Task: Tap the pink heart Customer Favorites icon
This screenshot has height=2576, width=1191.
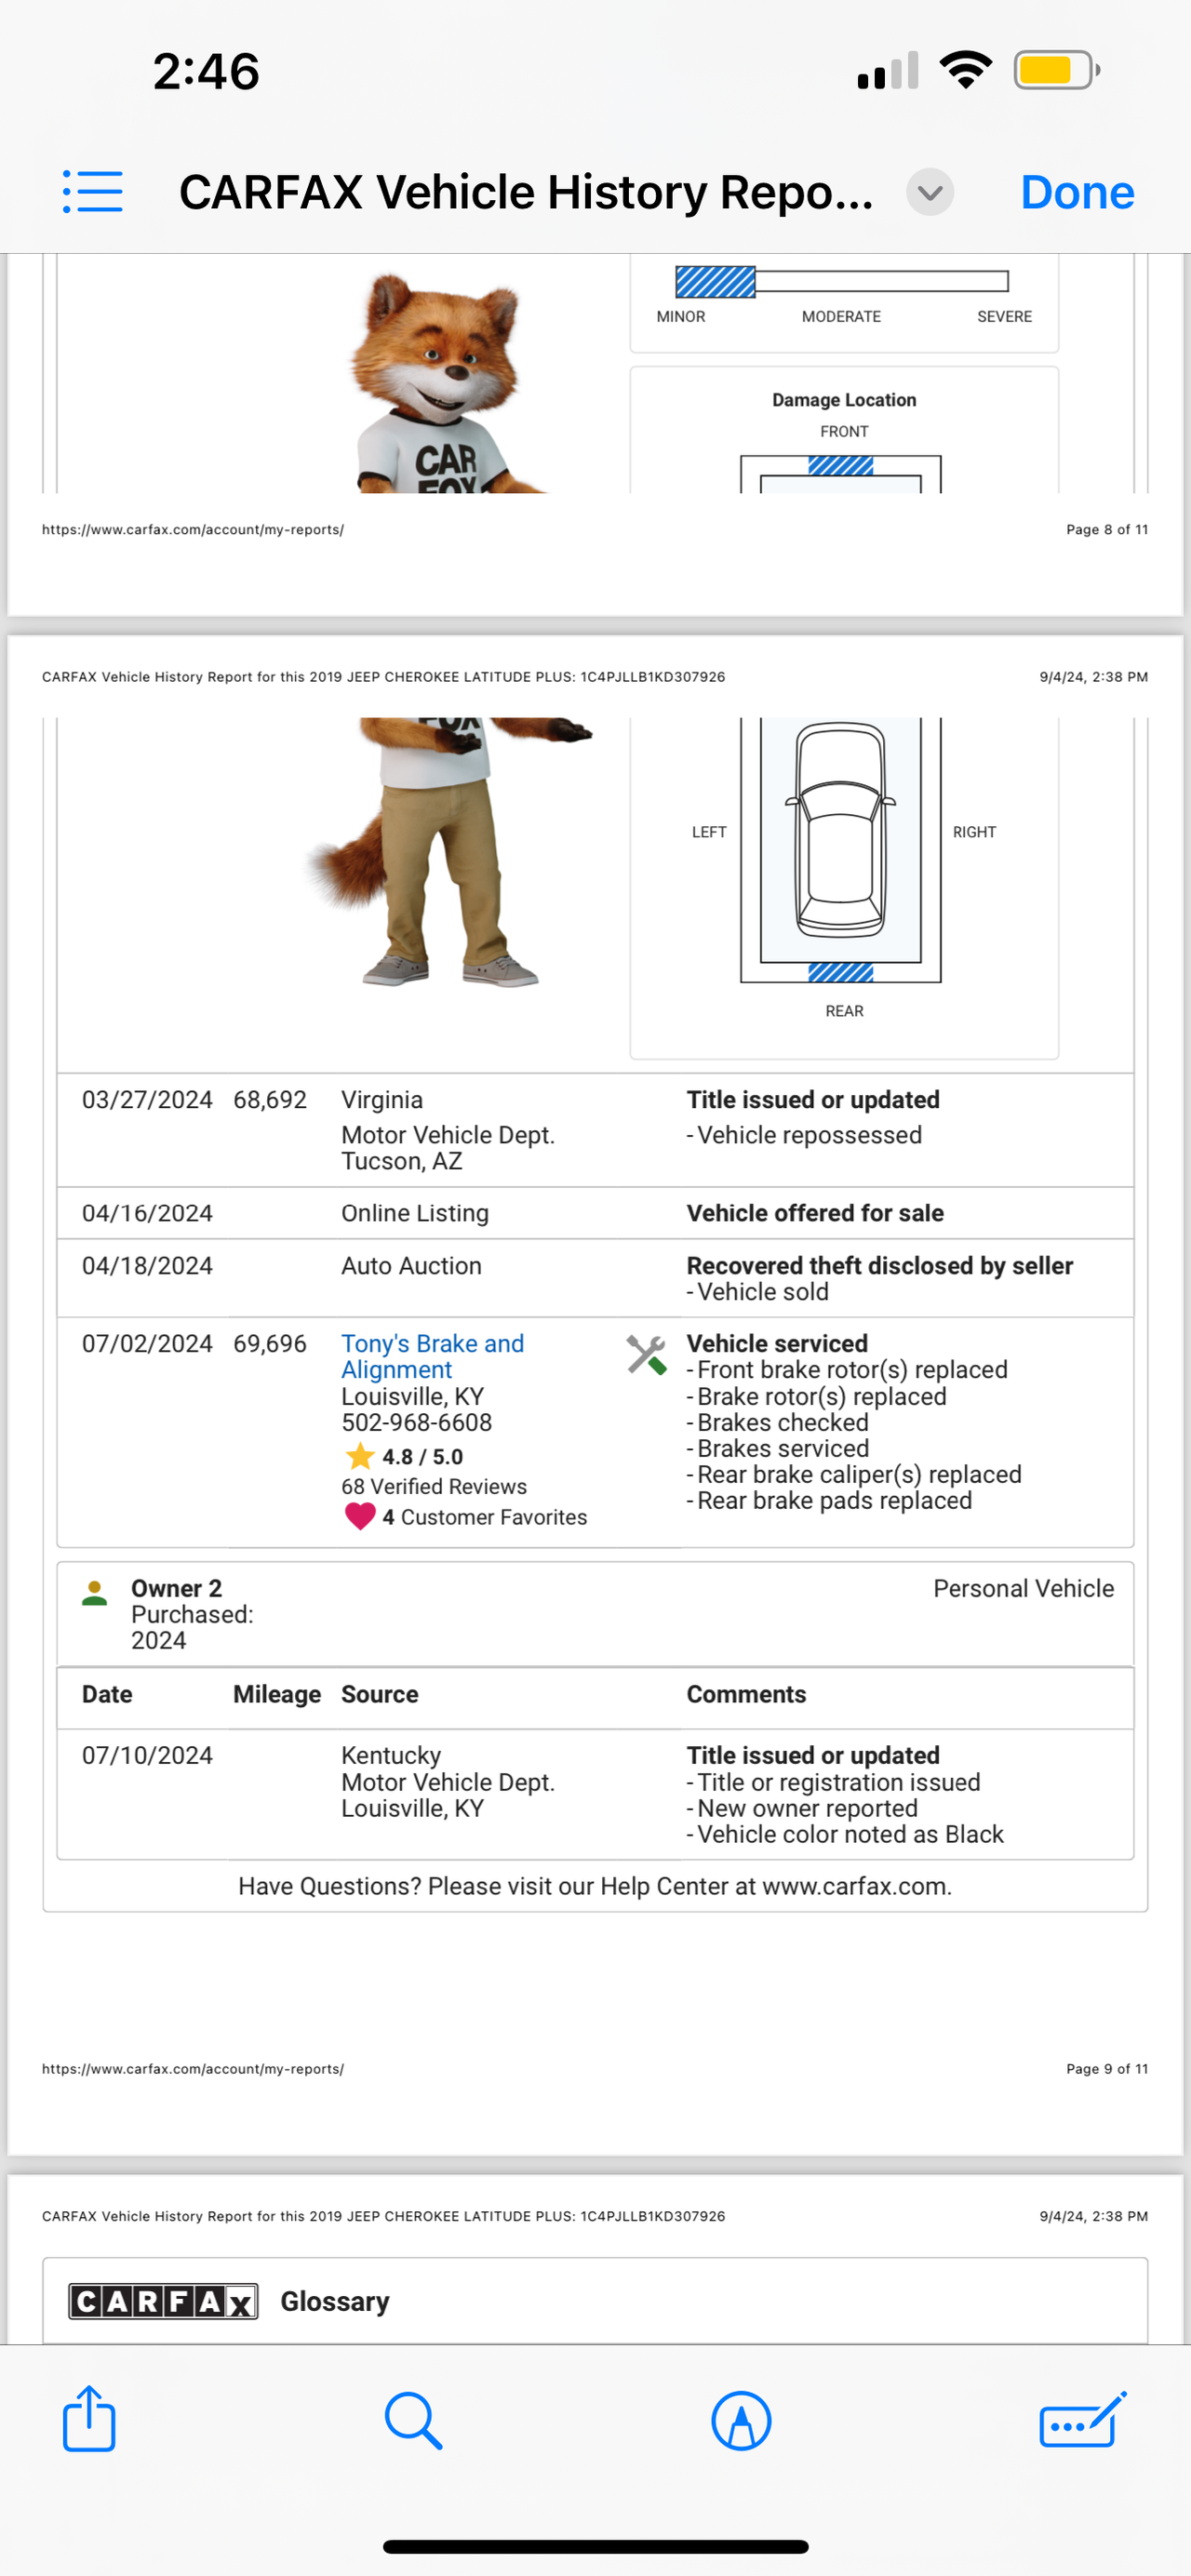Action: coord(360,1516)
